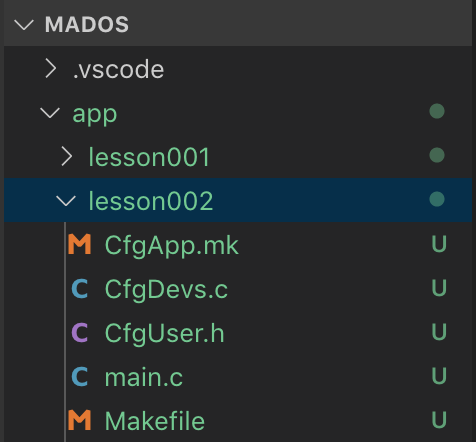
Task: Click the orange M icon beside CfgApp.mk
Action: (79, 244)
